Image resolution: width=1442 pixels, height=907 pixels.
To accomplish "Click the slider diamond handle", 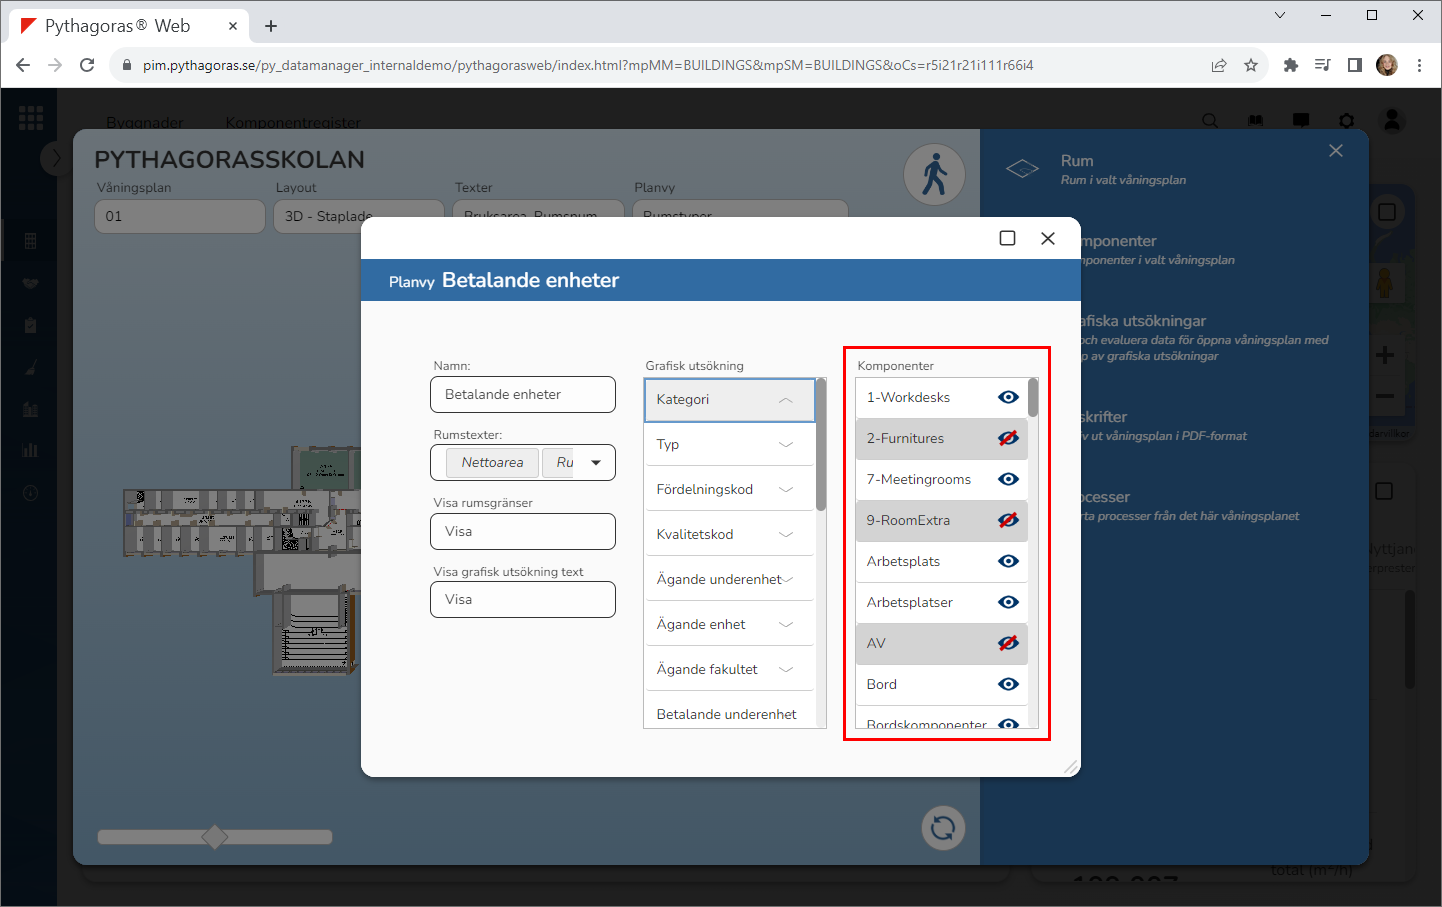I will pyautogui.click(x=214, y=837).
